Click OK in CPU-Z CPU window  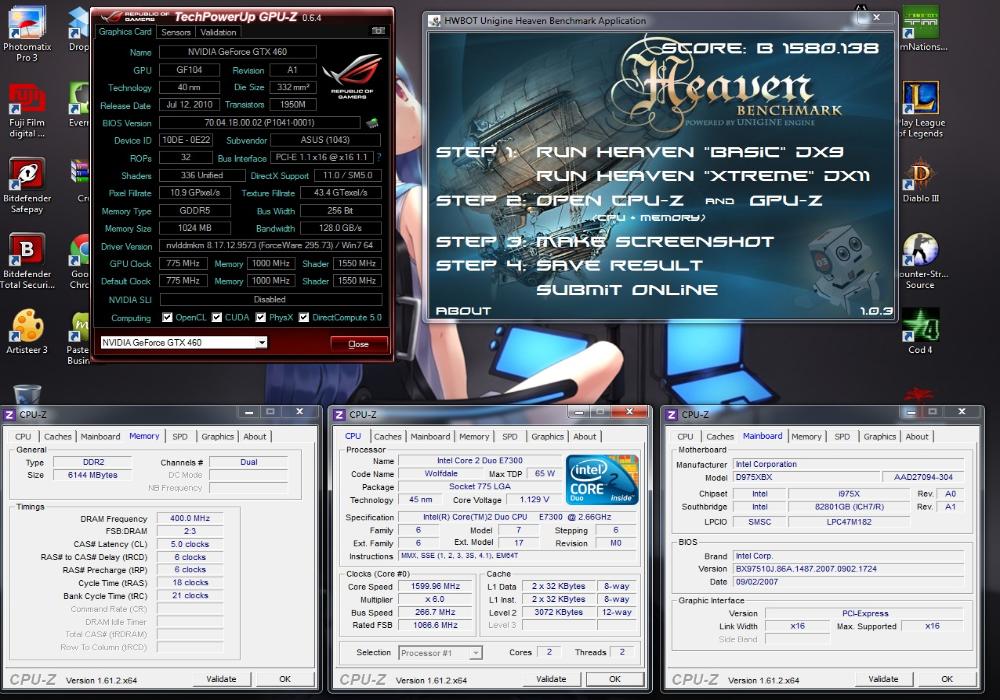point(615,679)
